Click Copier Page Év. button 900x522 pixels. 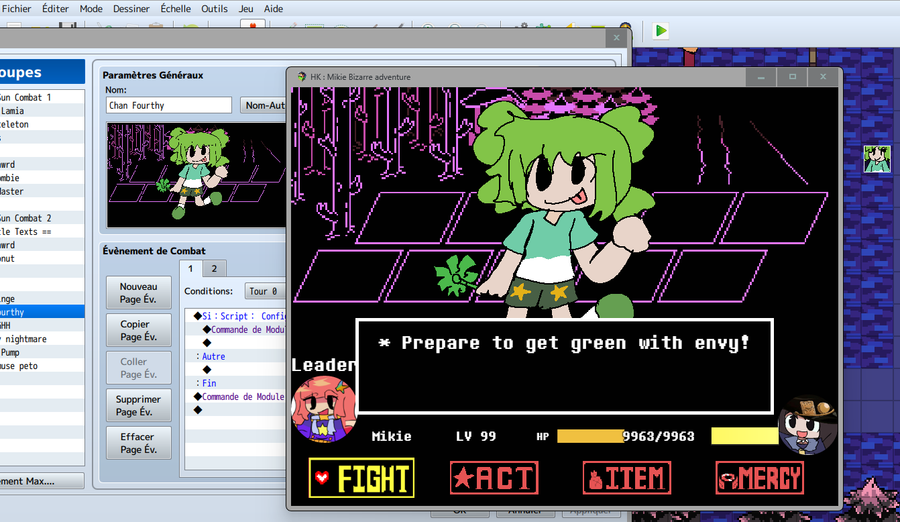138,330
